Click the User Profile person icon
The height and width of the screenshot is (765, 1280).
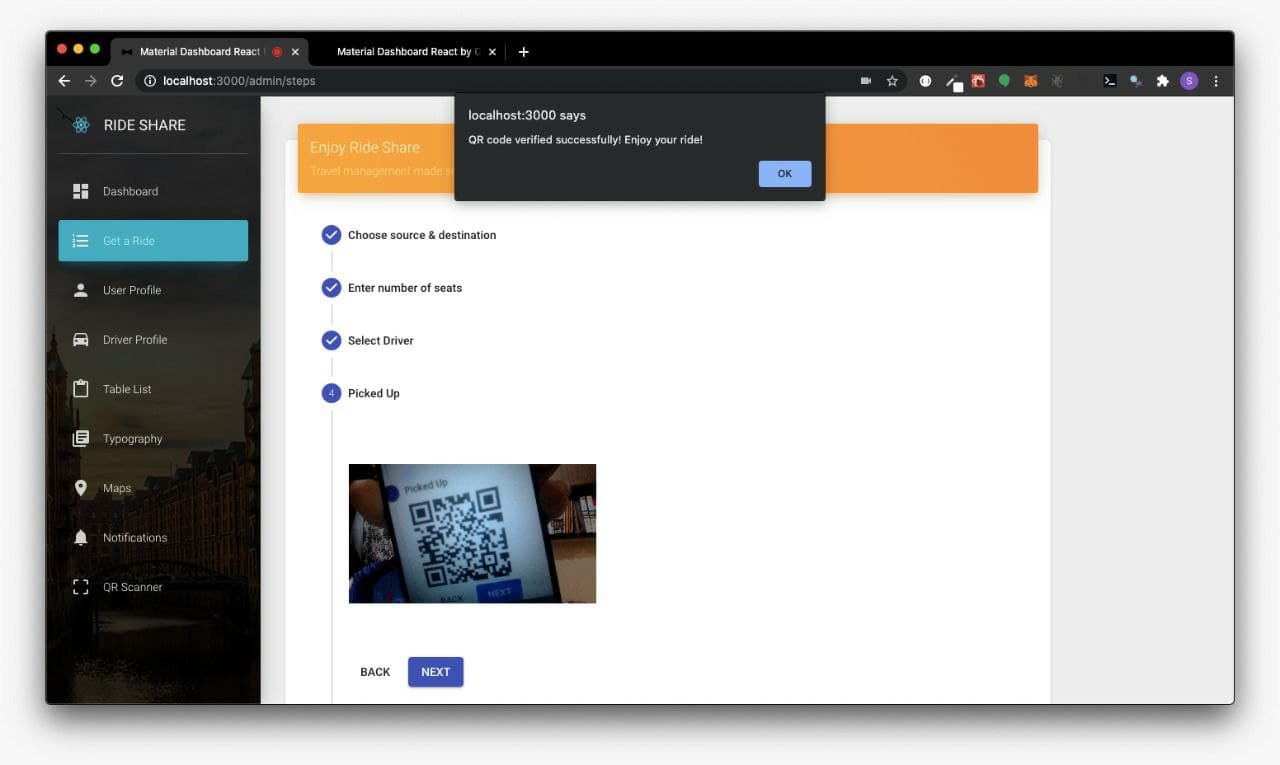click(x=81, y=290)
